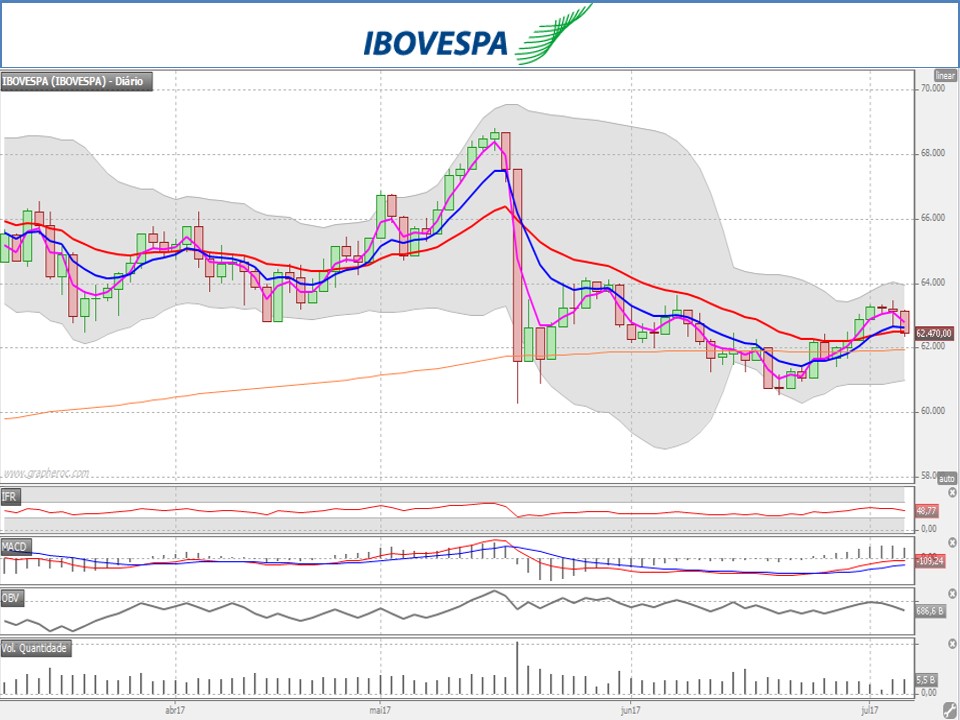Viewport: 960px width, 720px height.
Task: Close the MACD indicator panel
Action: tap(952, 542)
